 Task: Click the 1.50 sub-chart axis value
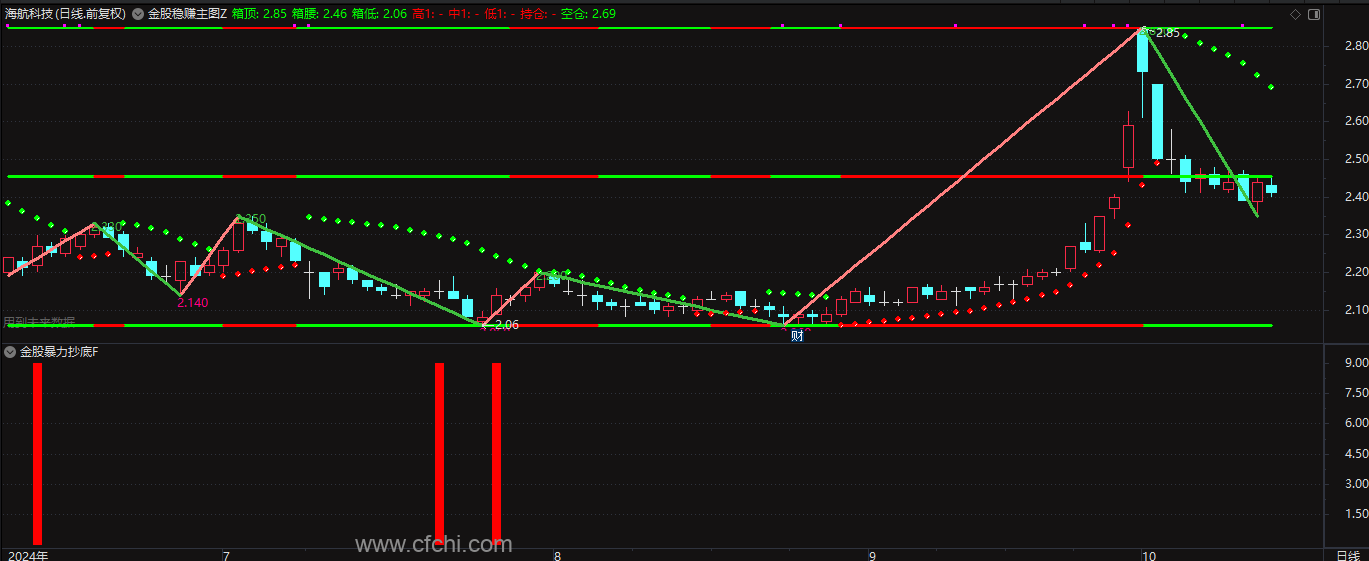coord(1355,514)
